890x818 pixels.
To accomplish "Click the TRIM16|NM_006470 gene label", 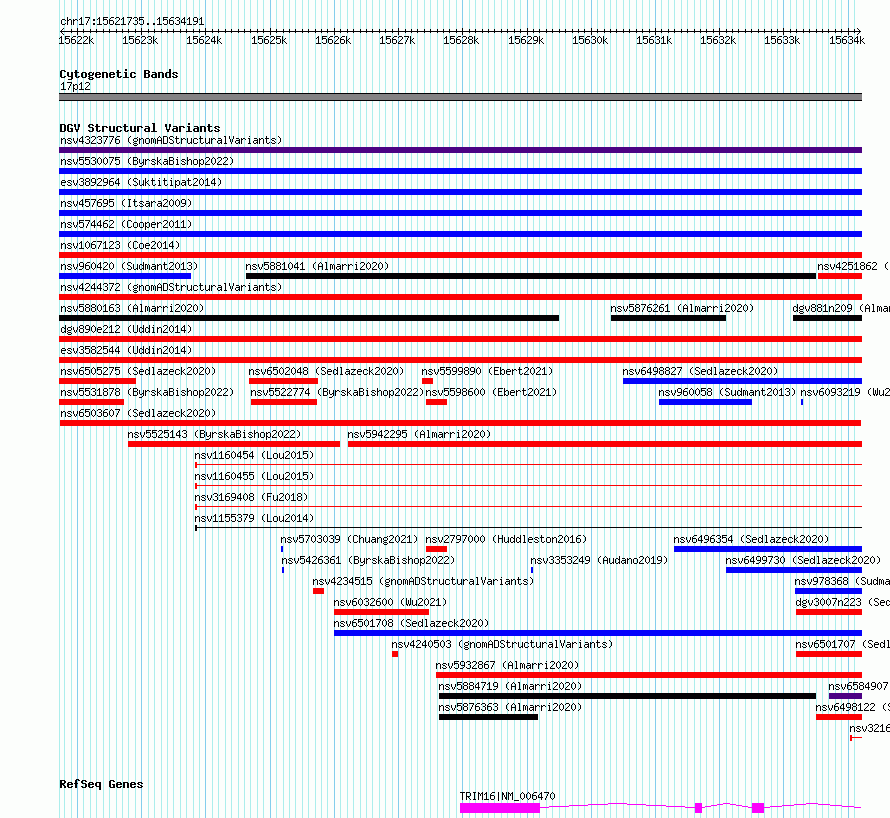I will (507, 796).
